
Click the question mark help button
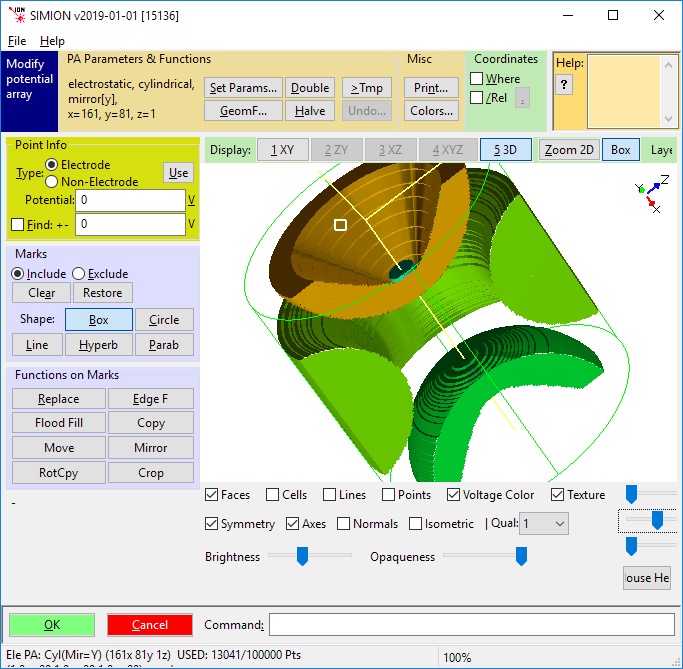pyautogui.click(x=564, y=84)
